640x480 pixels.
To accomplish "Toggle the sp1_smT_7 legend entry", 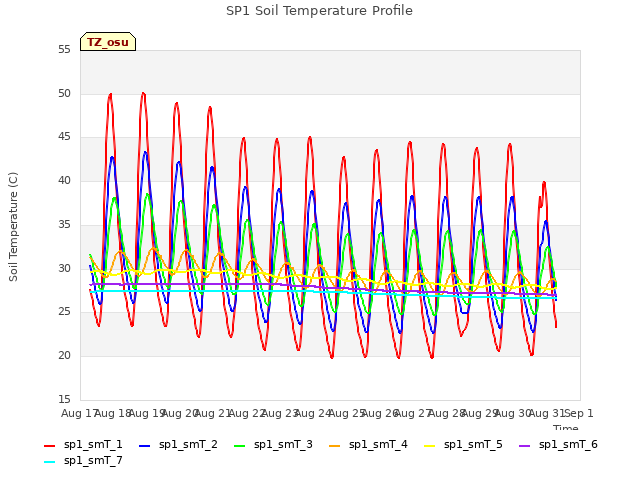I will coord(83,460).
